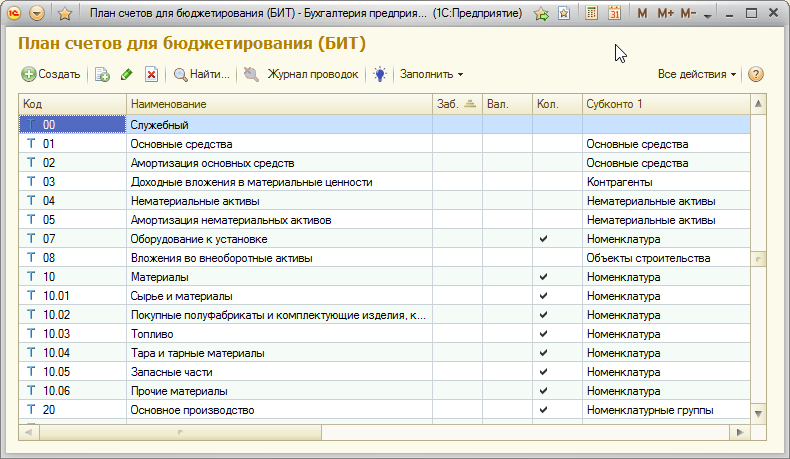The width and height of the screenshot is (790, 459).
Task: Click the horizontal scrollbar left arrow
Action: pos(29,432)
